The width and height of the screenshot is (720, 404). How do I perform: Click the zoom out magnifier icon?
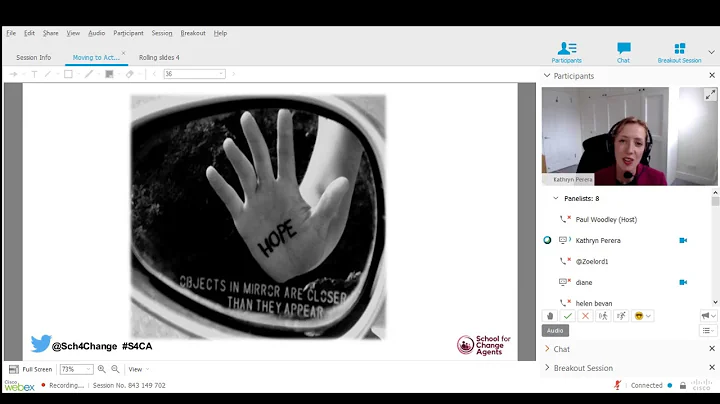click(115, 369)
